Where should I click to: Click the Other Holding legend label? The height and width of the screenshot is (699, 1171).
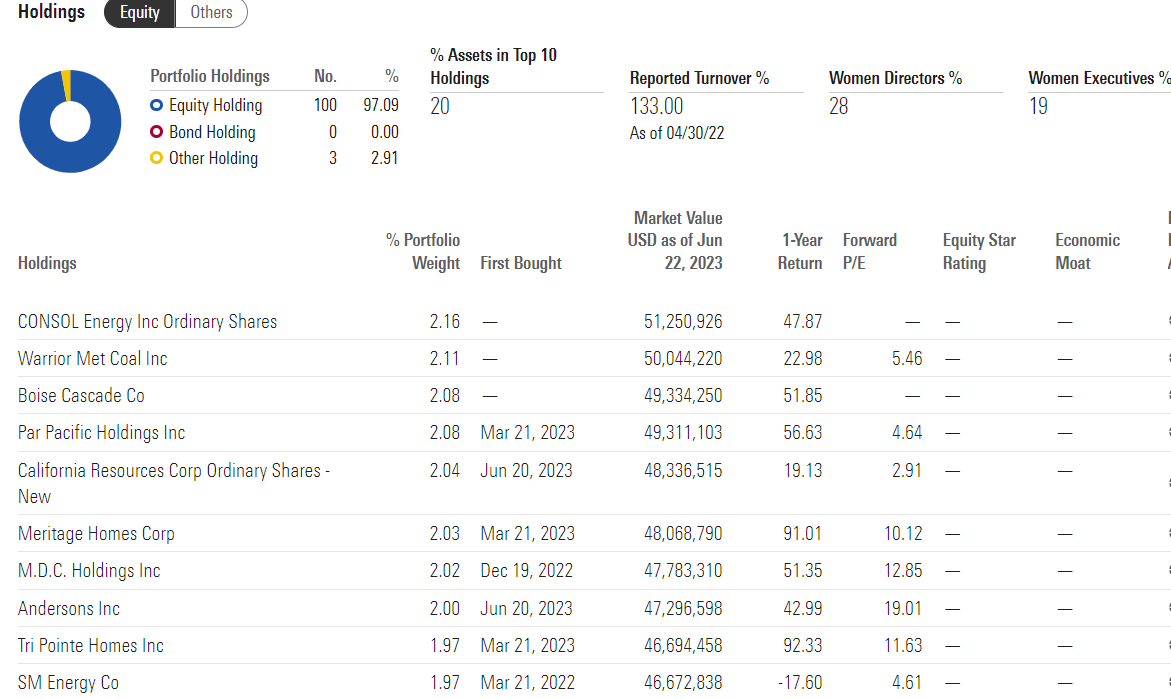(x=214, y=158)
